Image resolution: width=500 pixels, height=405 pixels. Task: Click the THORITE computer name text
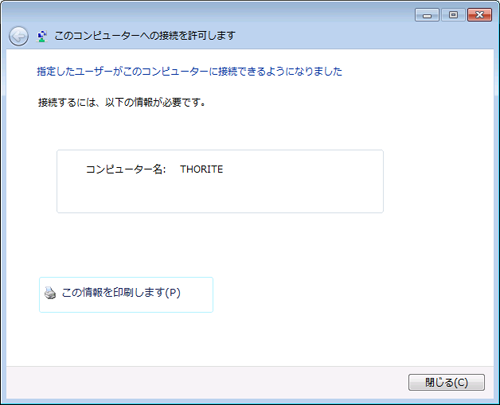pyautogui.click(x=202, y=169)
